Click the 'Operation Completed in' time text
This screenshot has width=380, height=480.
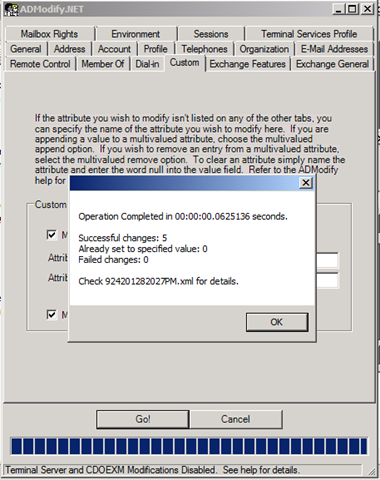coord(183,217)
